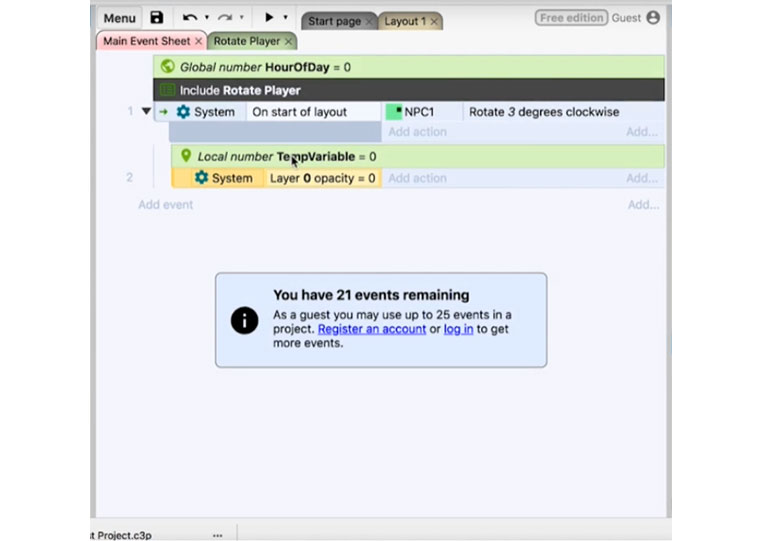Close the Rotate Player tab
This screenshot has height=541, width=763.
[289, 42]
